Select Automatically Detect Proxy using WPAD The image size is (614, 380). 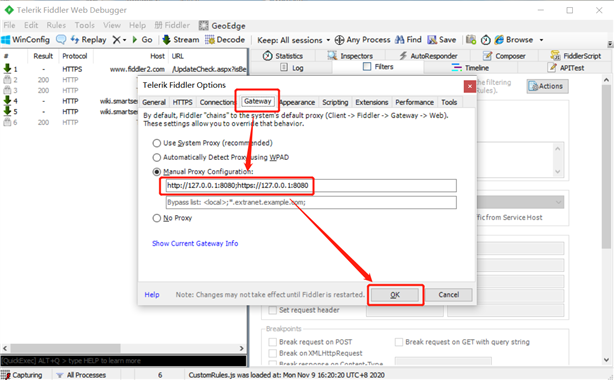point(157,157)
